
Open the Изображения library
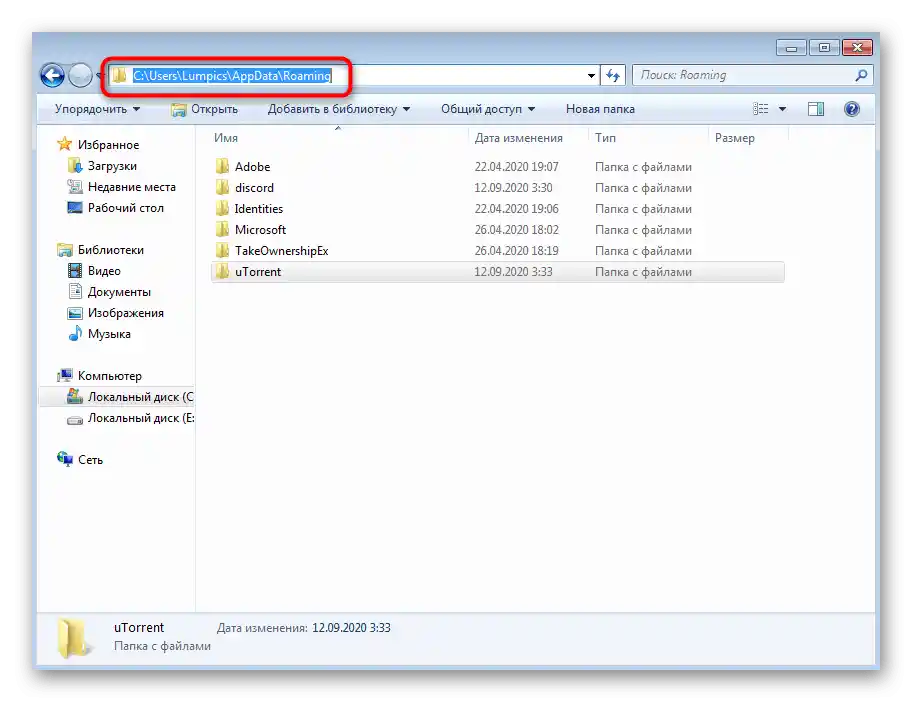(126, 313)
